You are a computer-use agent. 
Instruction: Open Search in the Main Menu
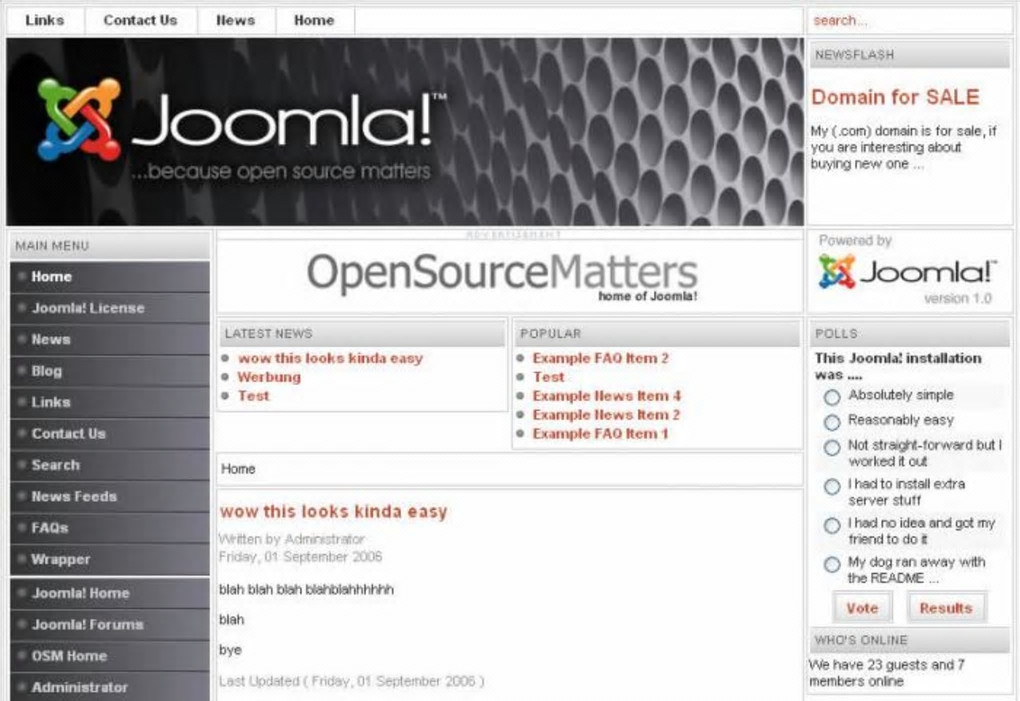(110, 465)
